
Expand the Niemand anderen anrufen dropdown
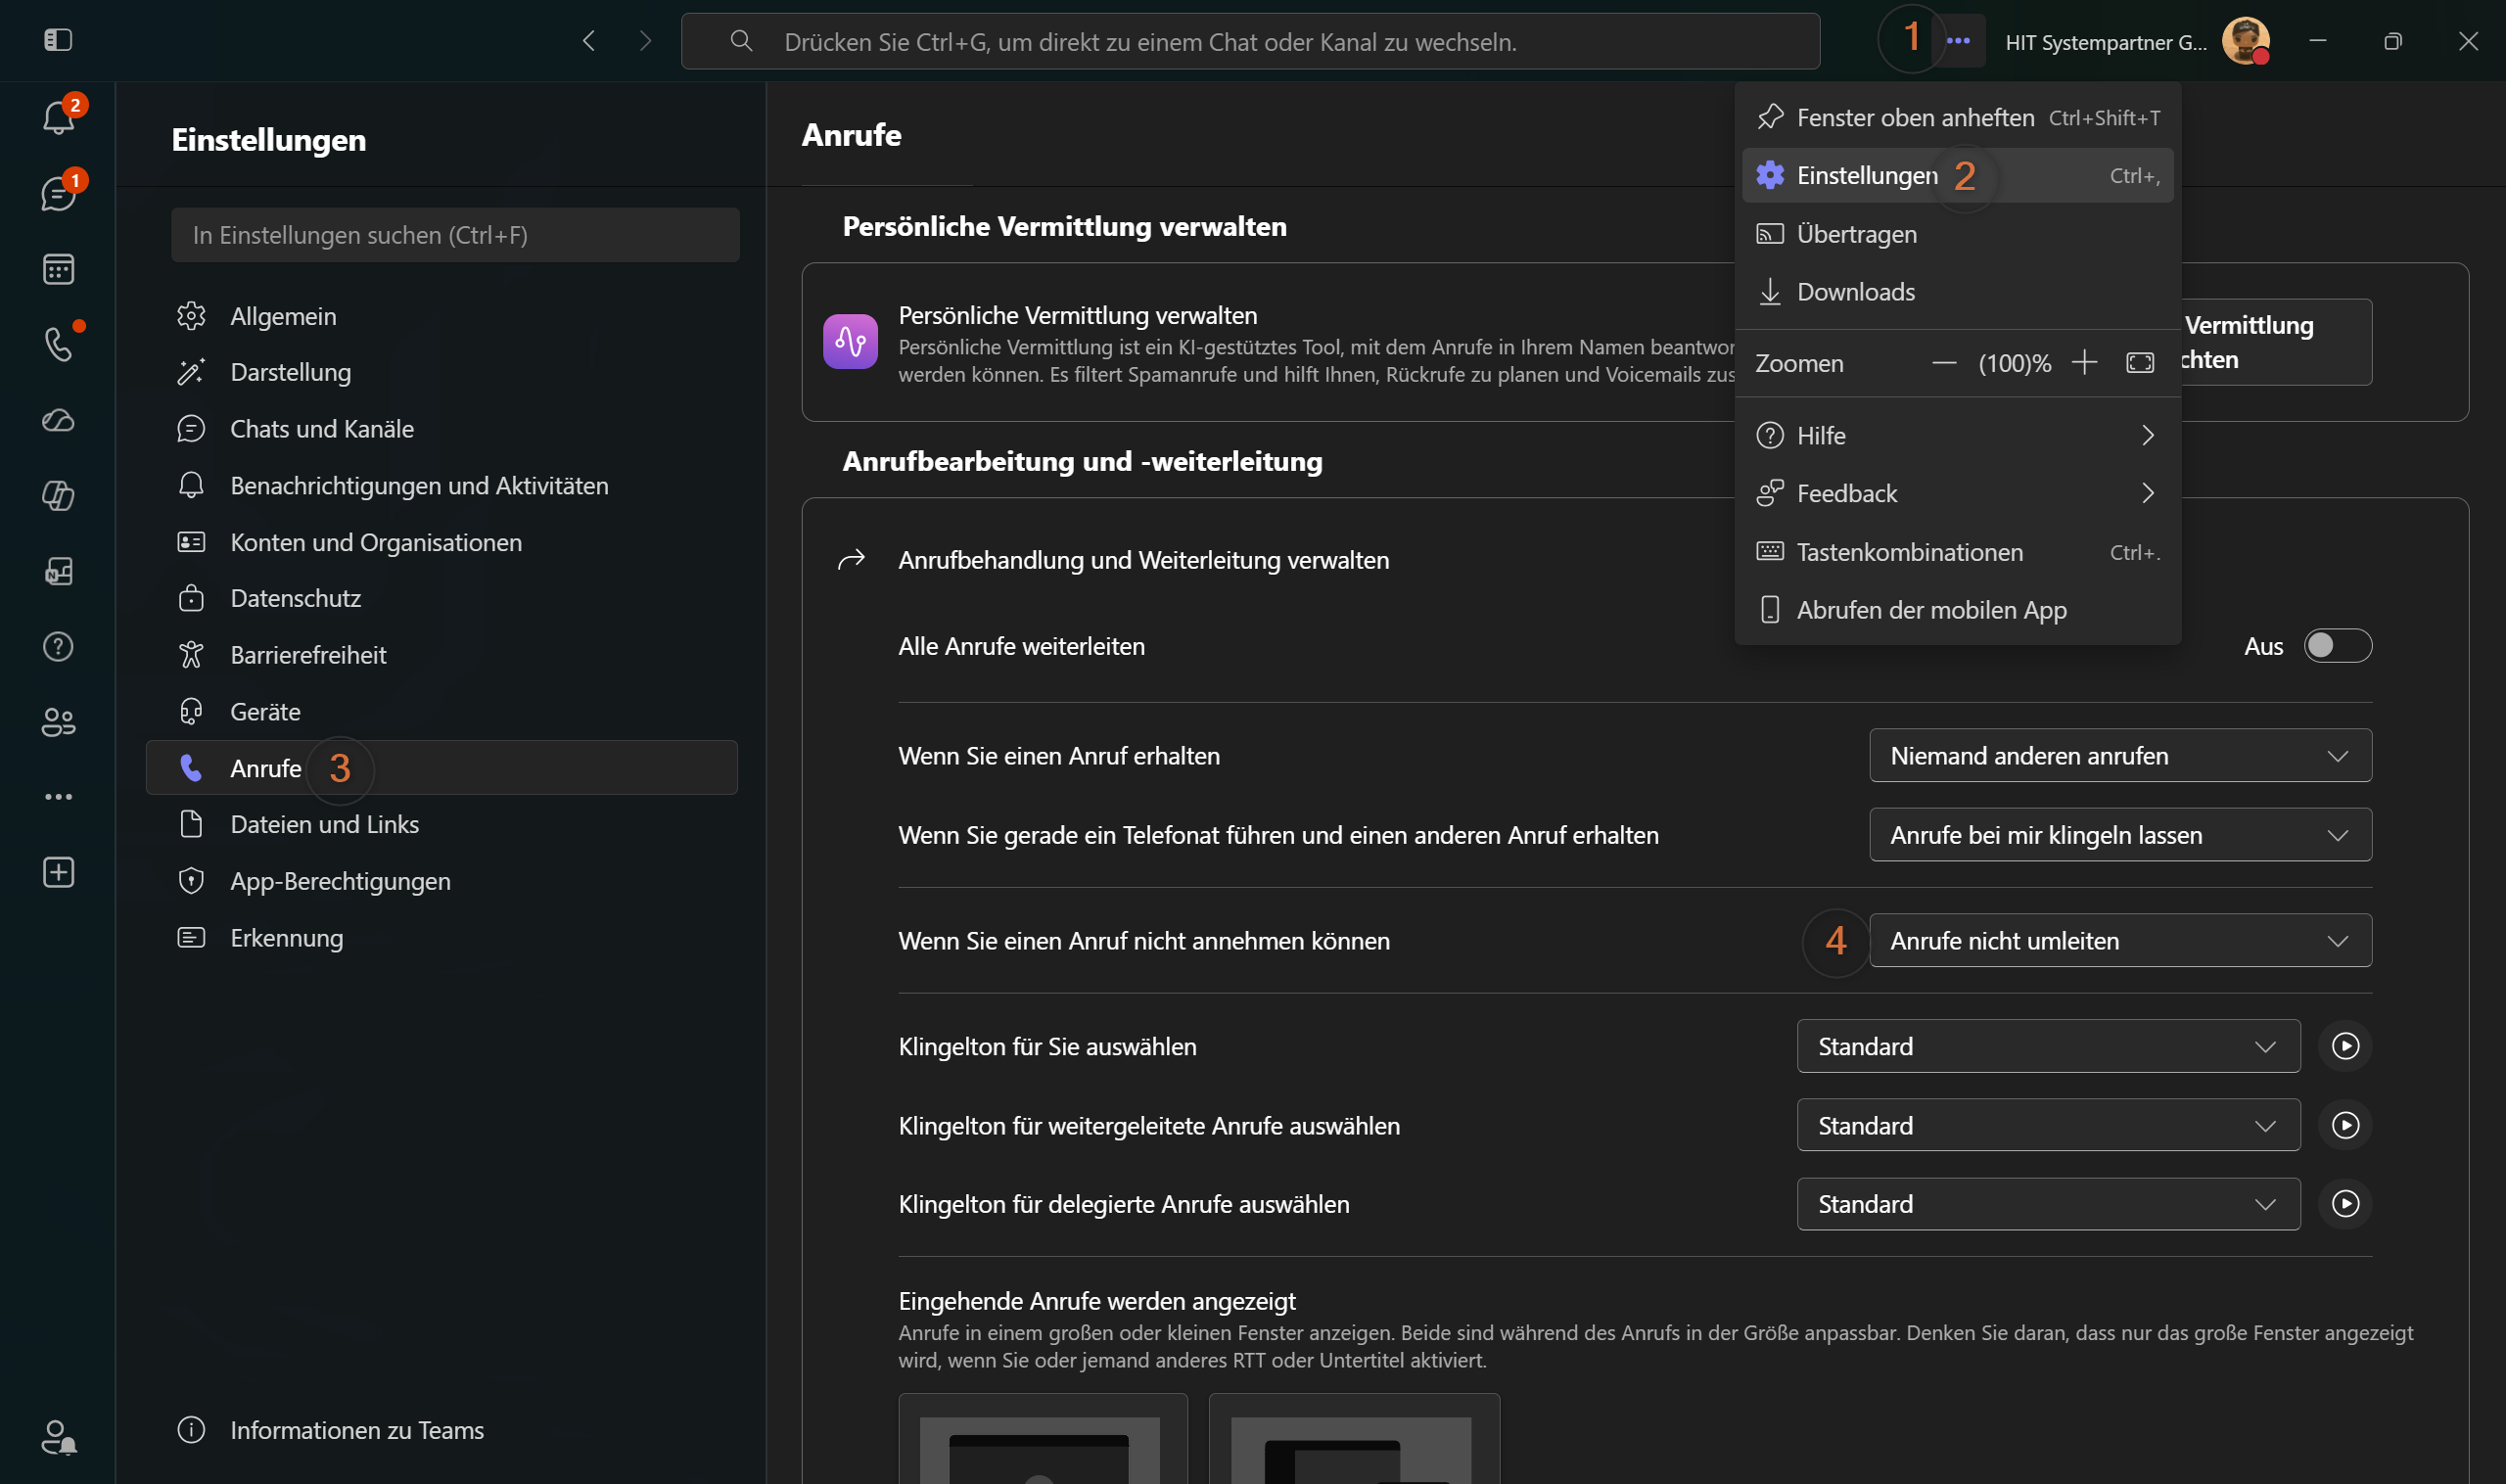[2120, 756]
